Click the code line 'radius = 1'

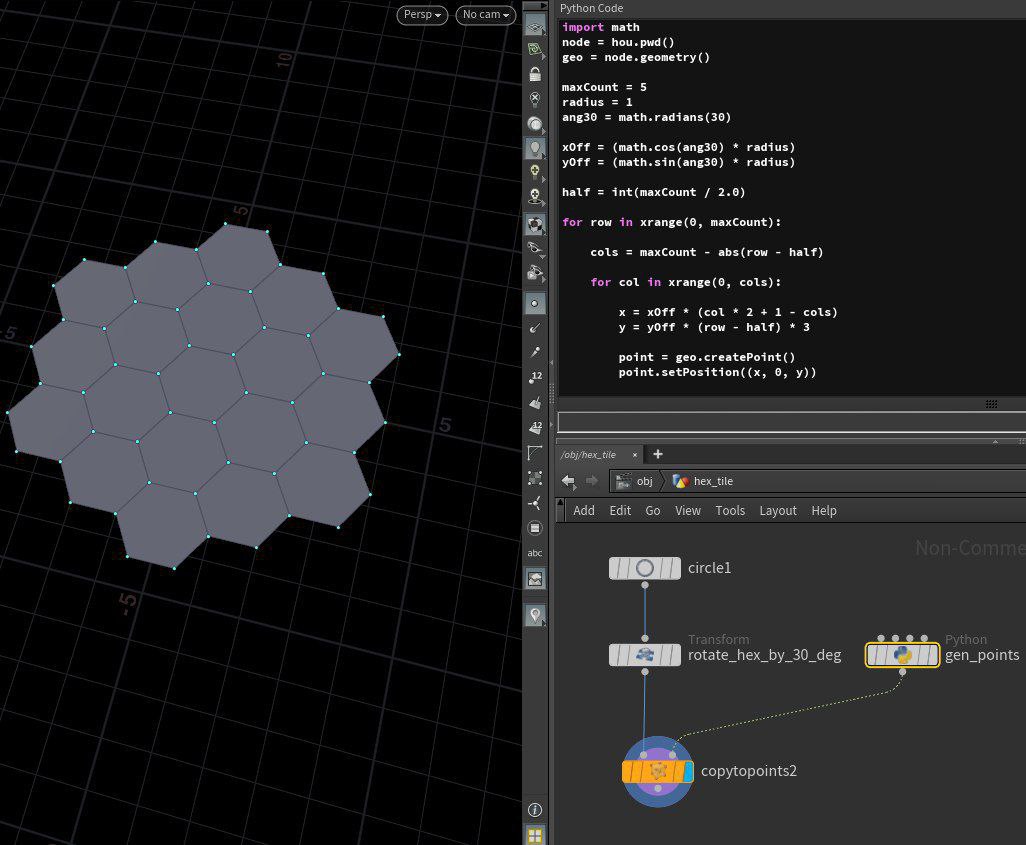point(597,102)
